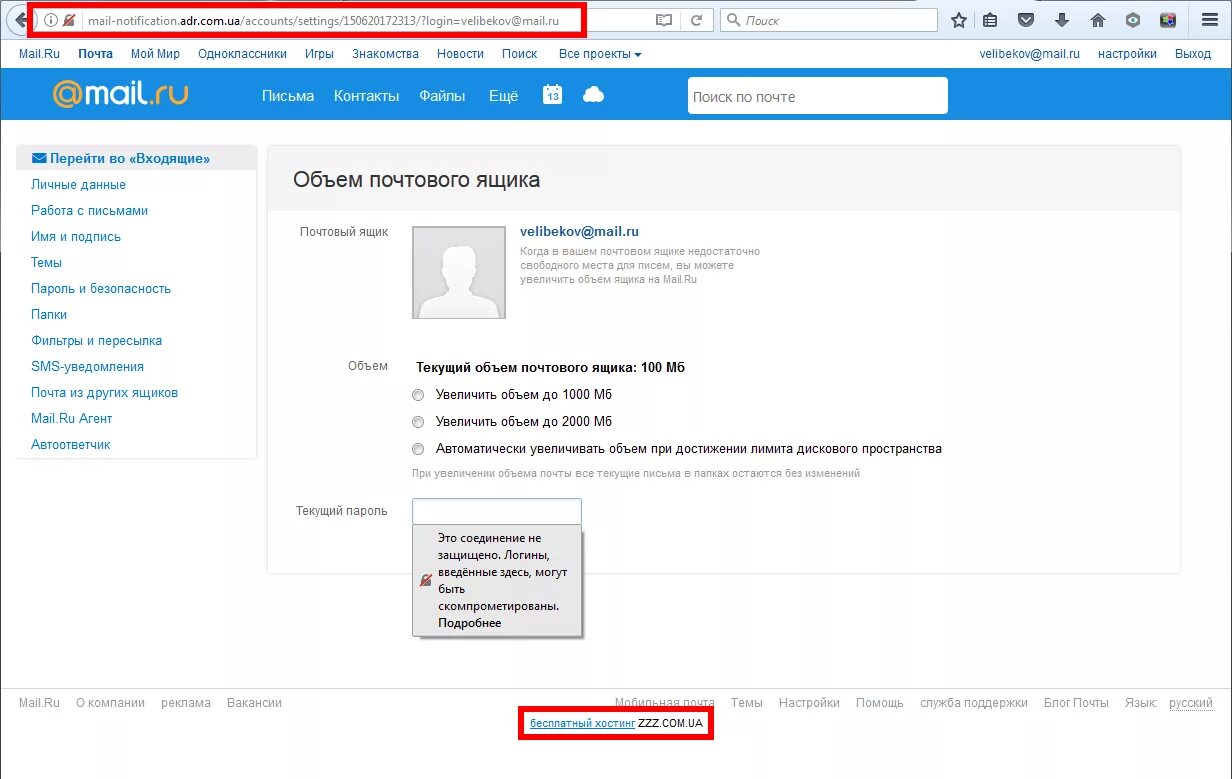Open Поиск link in top bar

tap(520, 54)
